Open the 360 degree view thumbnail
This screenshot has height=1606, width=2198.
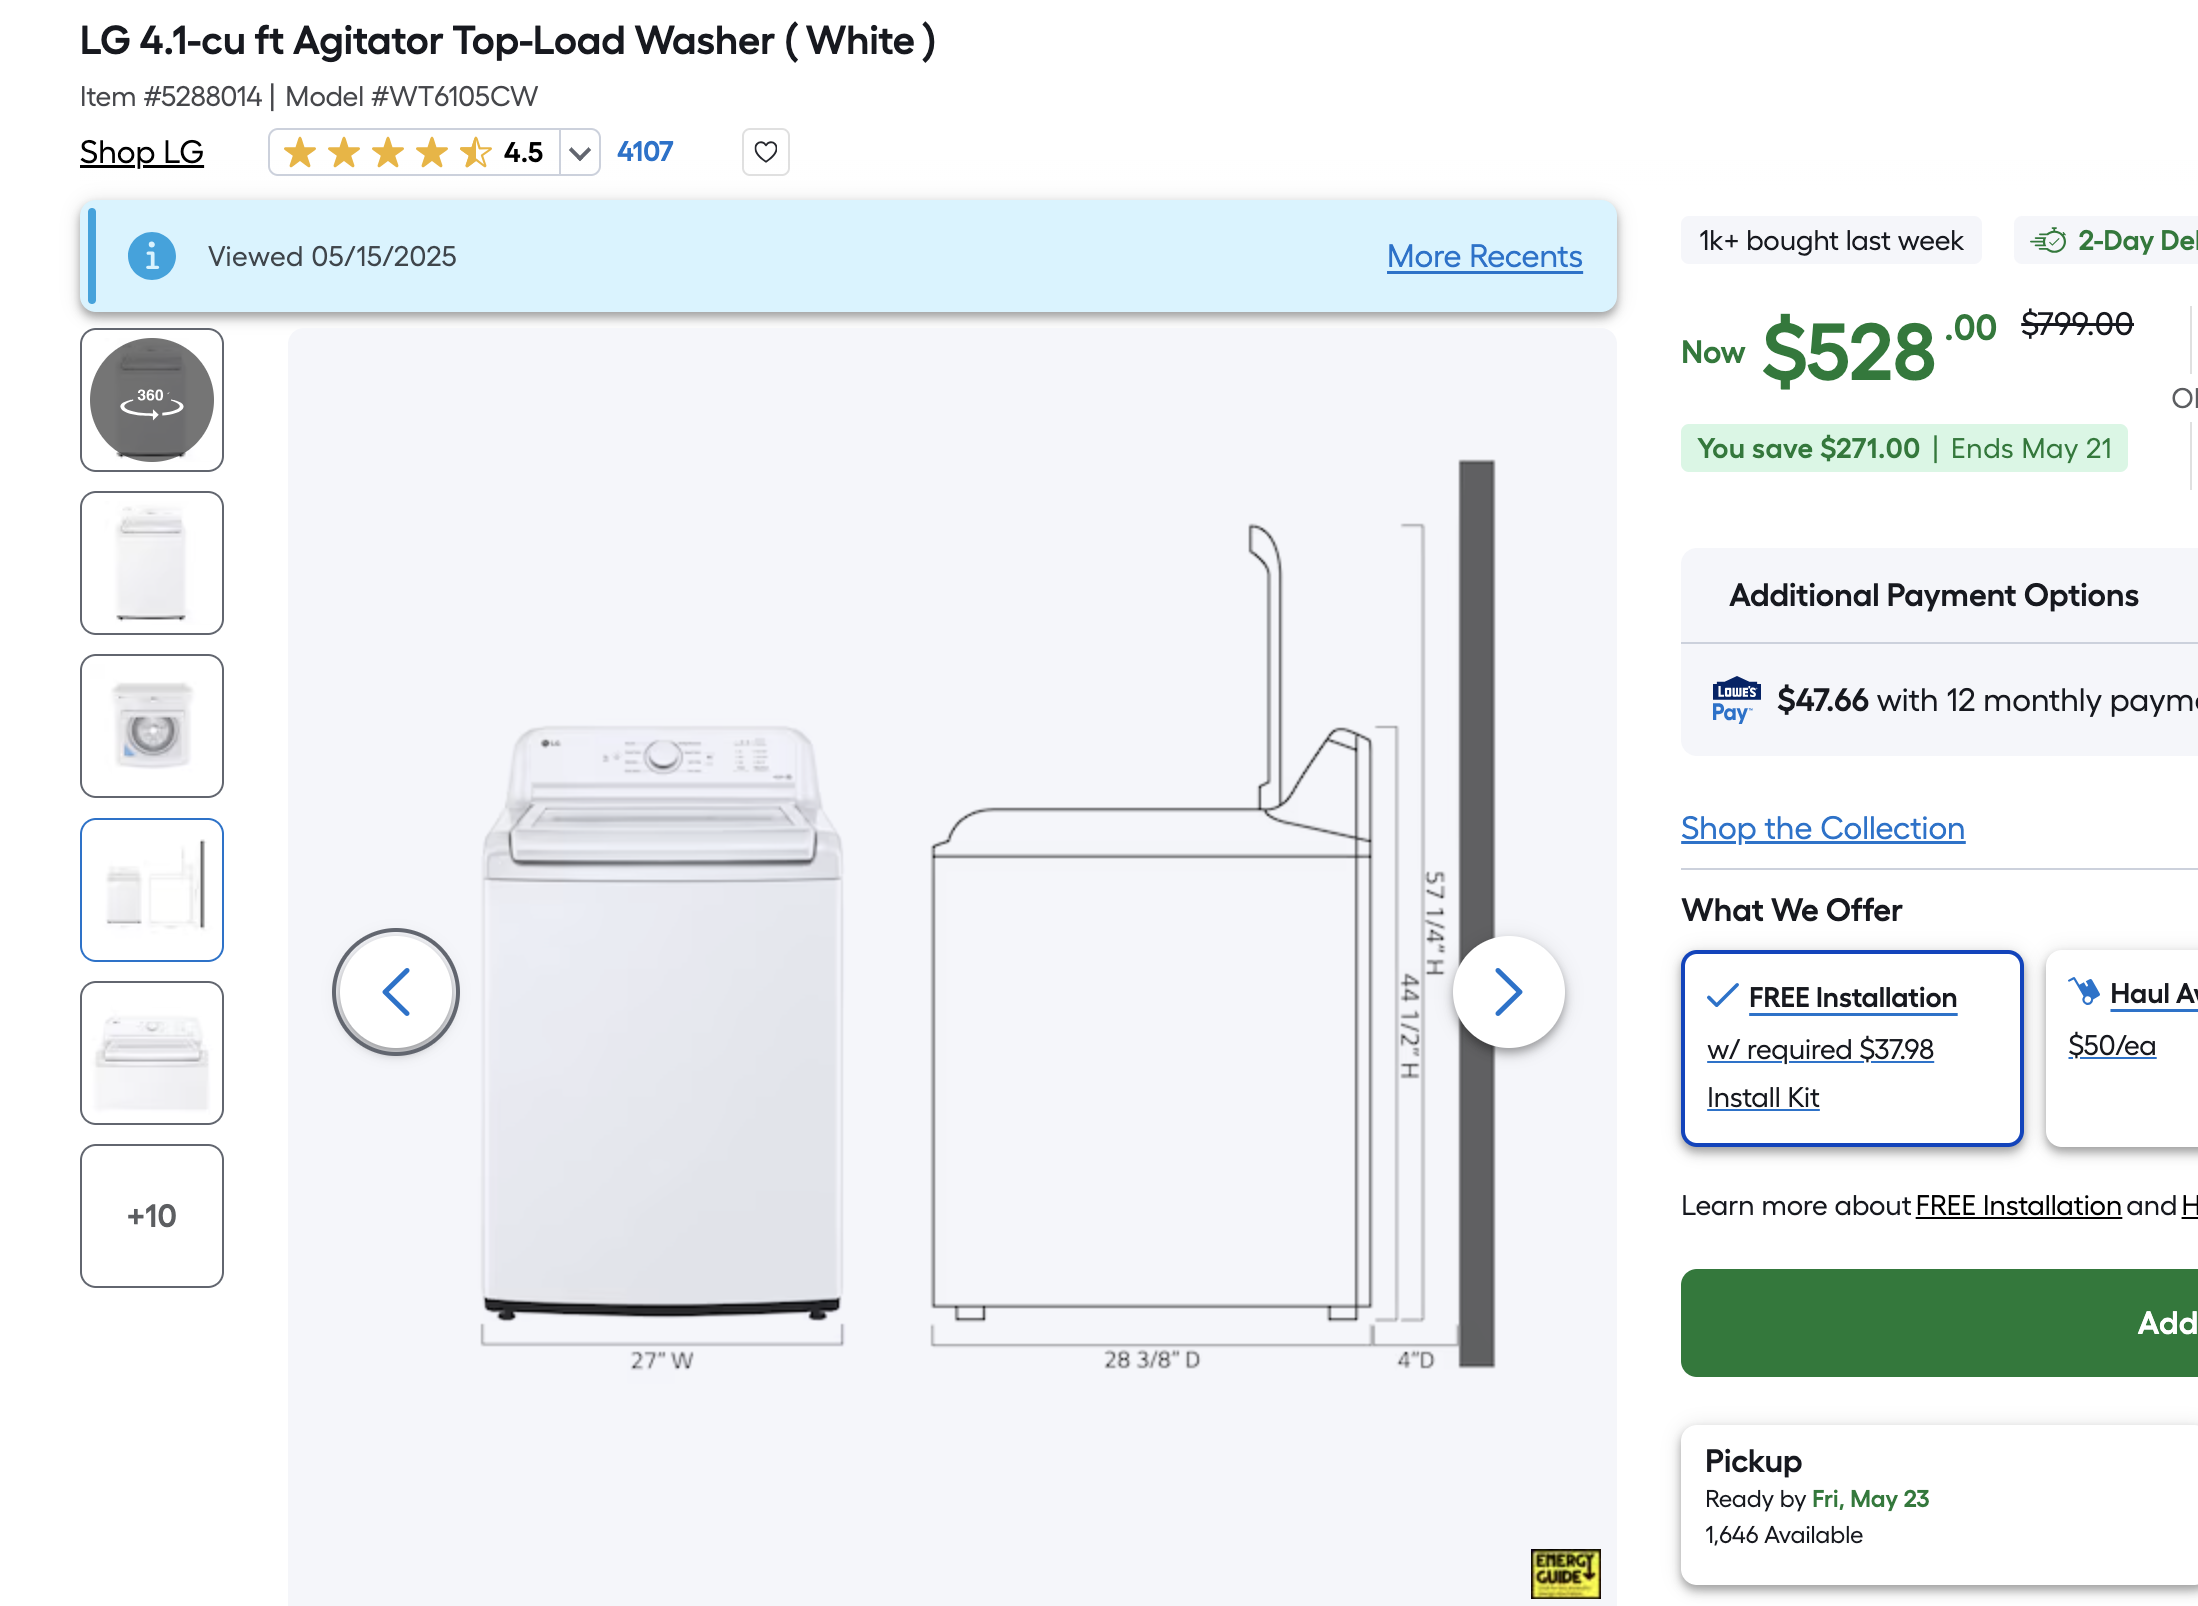point(152,400)
